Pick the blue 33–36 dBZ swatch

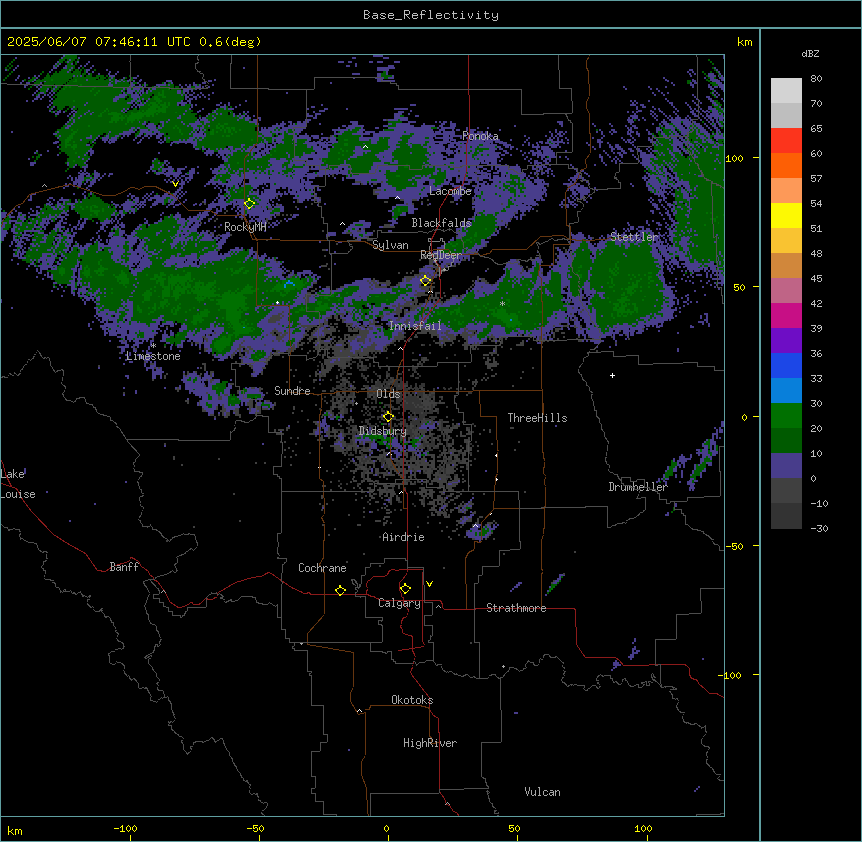(x=786, y=365)
